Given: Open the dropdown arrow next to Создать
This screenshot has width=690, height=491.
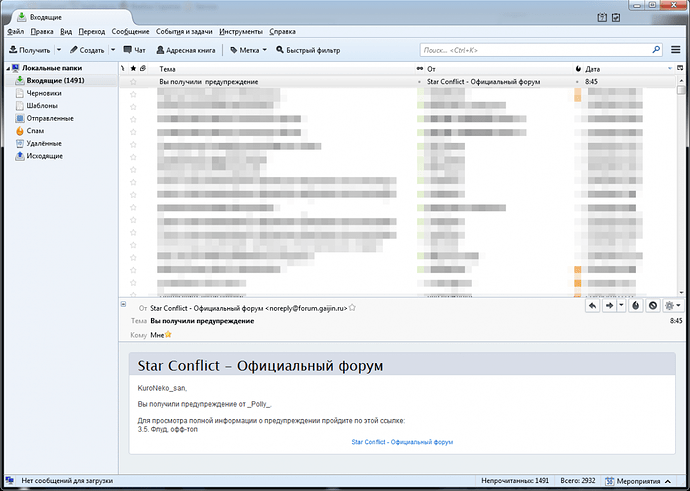Looking at the screenshot, I should pyautogui.click(x=113, y=50).
